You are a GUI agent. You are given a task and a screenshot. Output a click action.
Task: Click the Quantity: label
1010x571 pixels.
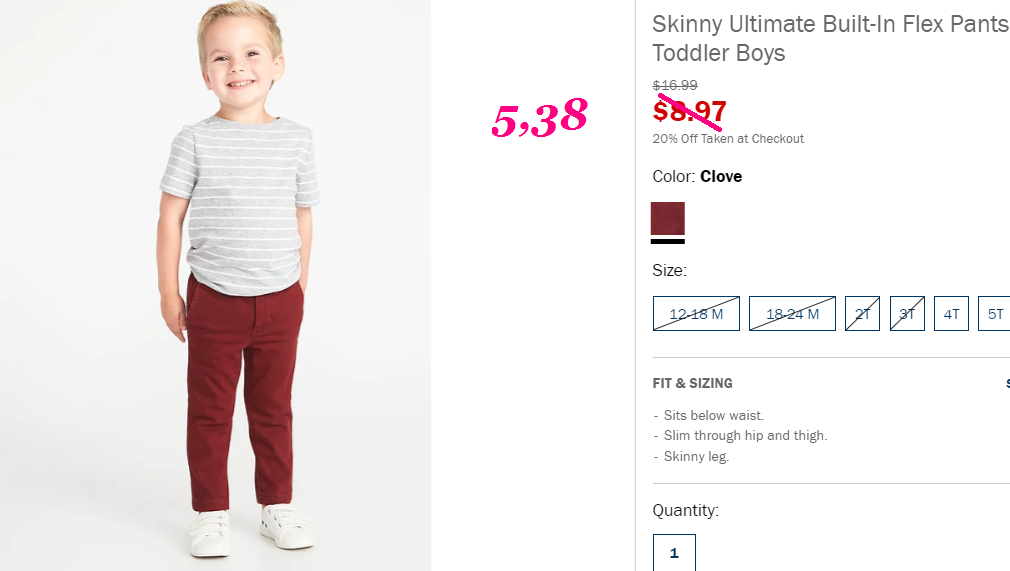(685, 510)
